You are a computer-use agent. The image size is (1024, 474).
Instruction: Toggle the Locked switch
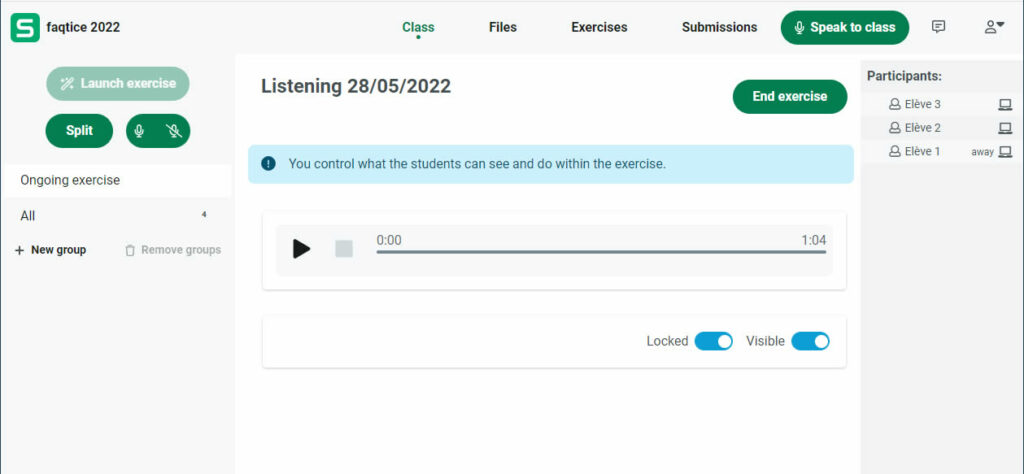coord(714,341)
